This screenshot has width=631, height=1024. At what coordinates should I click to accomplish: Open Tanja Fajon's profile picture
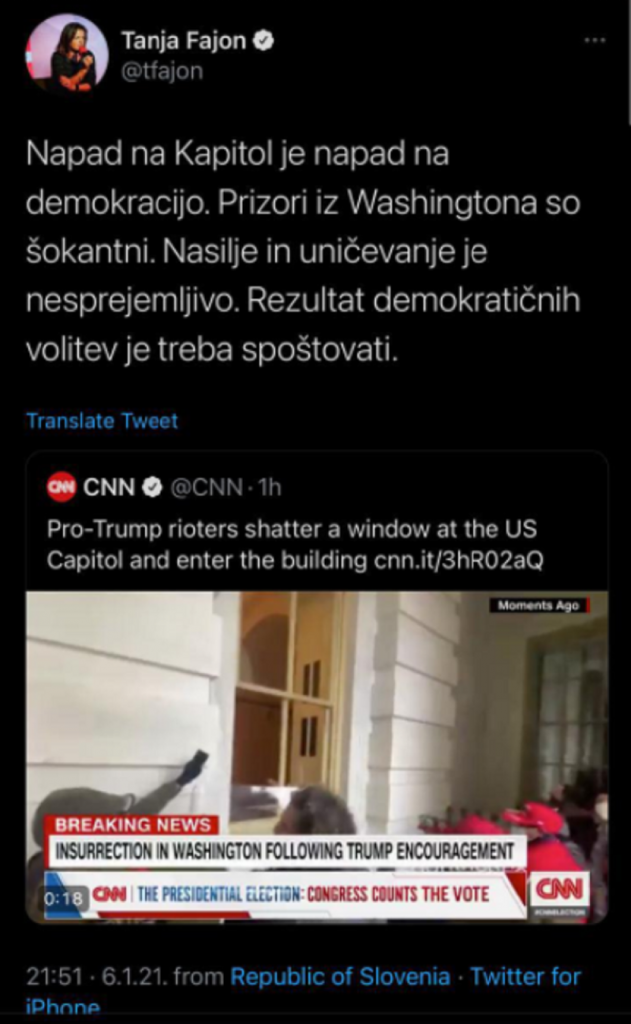pyautogui.click(x=67, y=55)
